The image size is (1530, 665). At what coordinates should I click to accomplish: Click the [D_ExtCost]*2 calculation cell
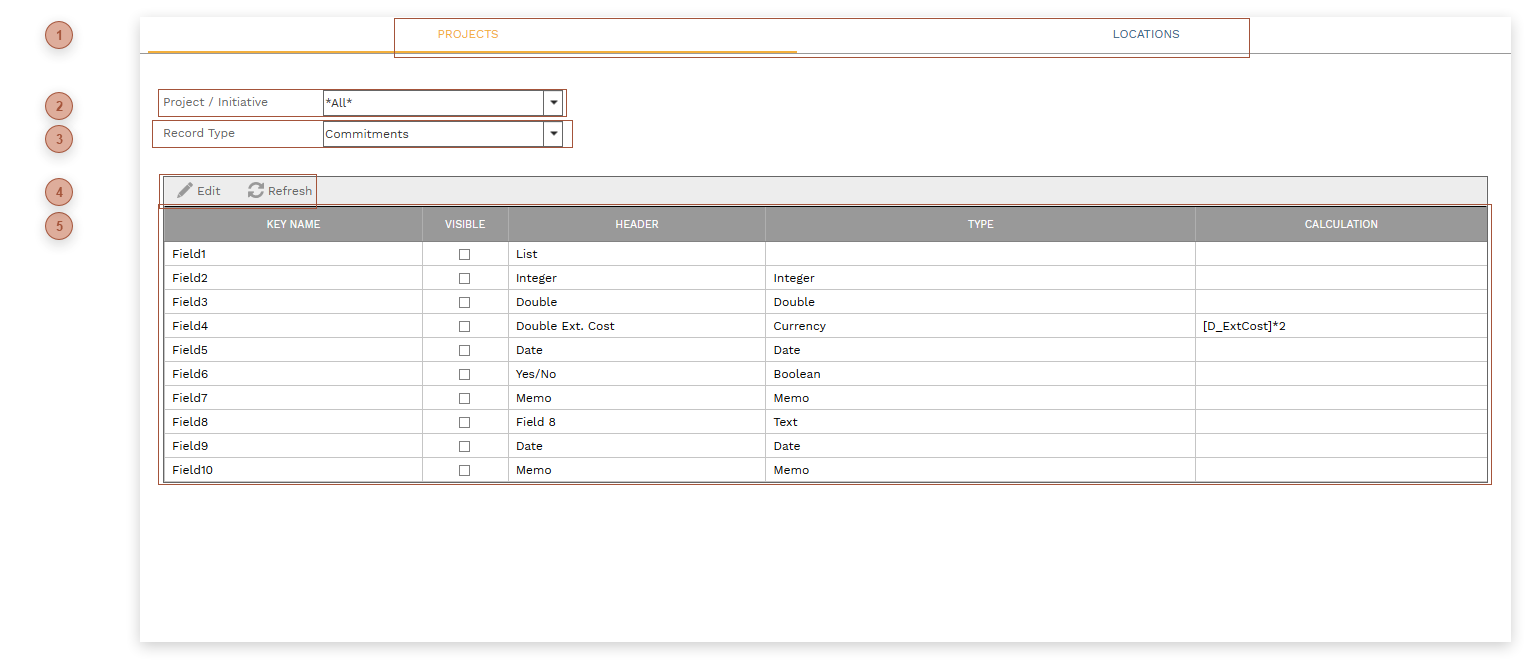tap(1341, 325)
